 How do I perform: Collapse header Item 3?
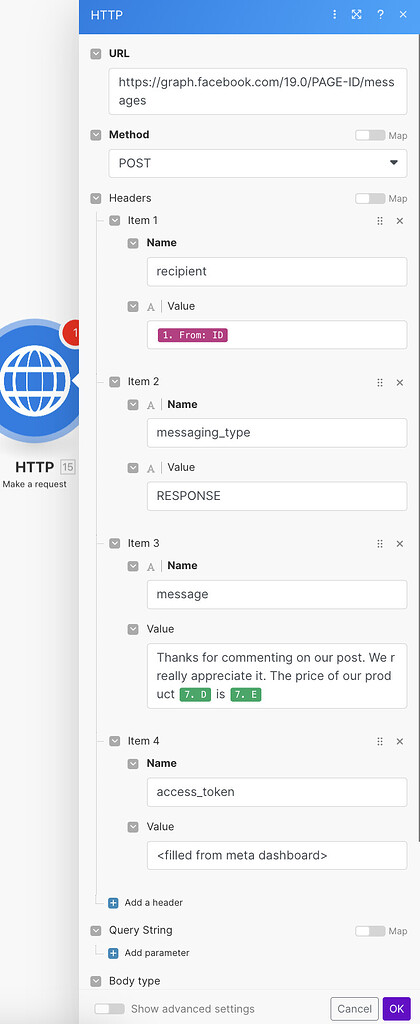pos(115,543)
